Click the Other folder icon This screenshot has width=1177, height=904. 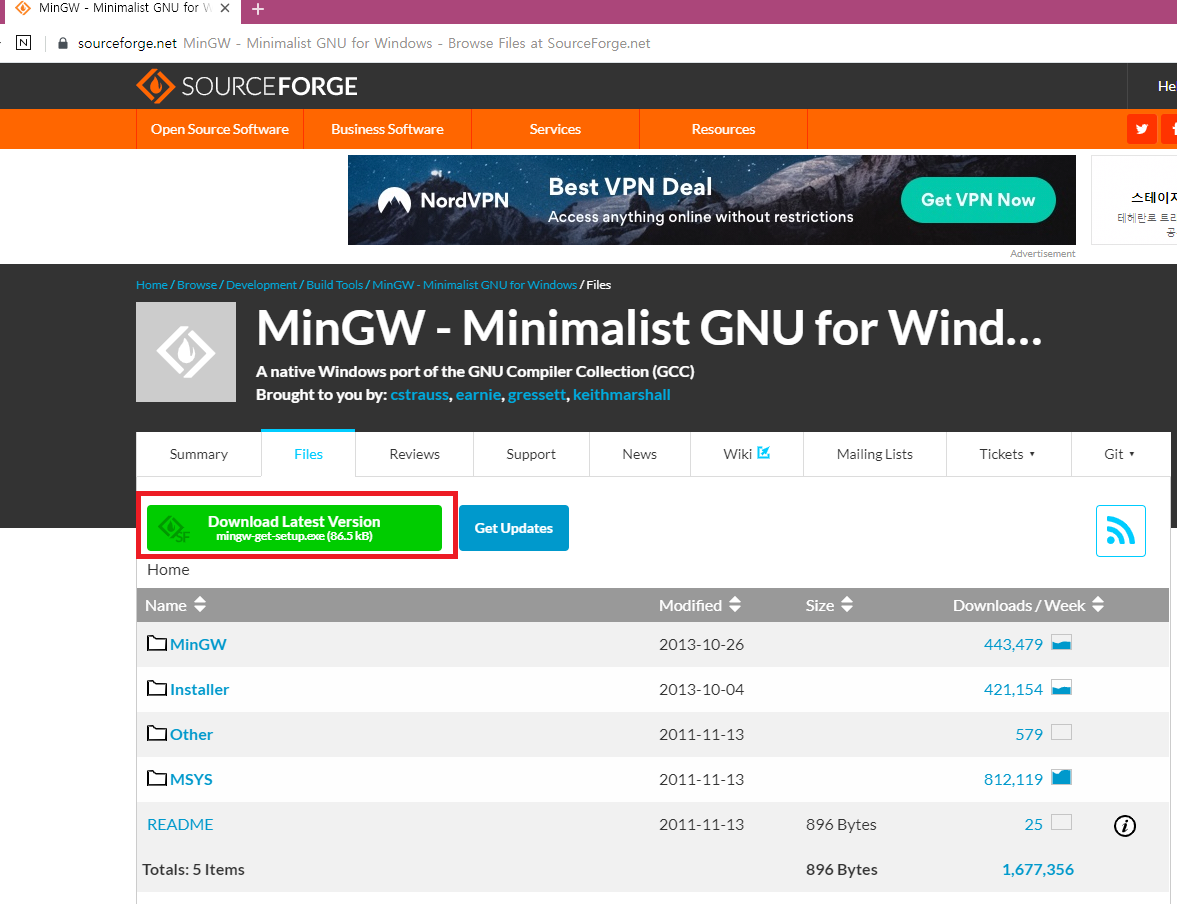[157, 734]
